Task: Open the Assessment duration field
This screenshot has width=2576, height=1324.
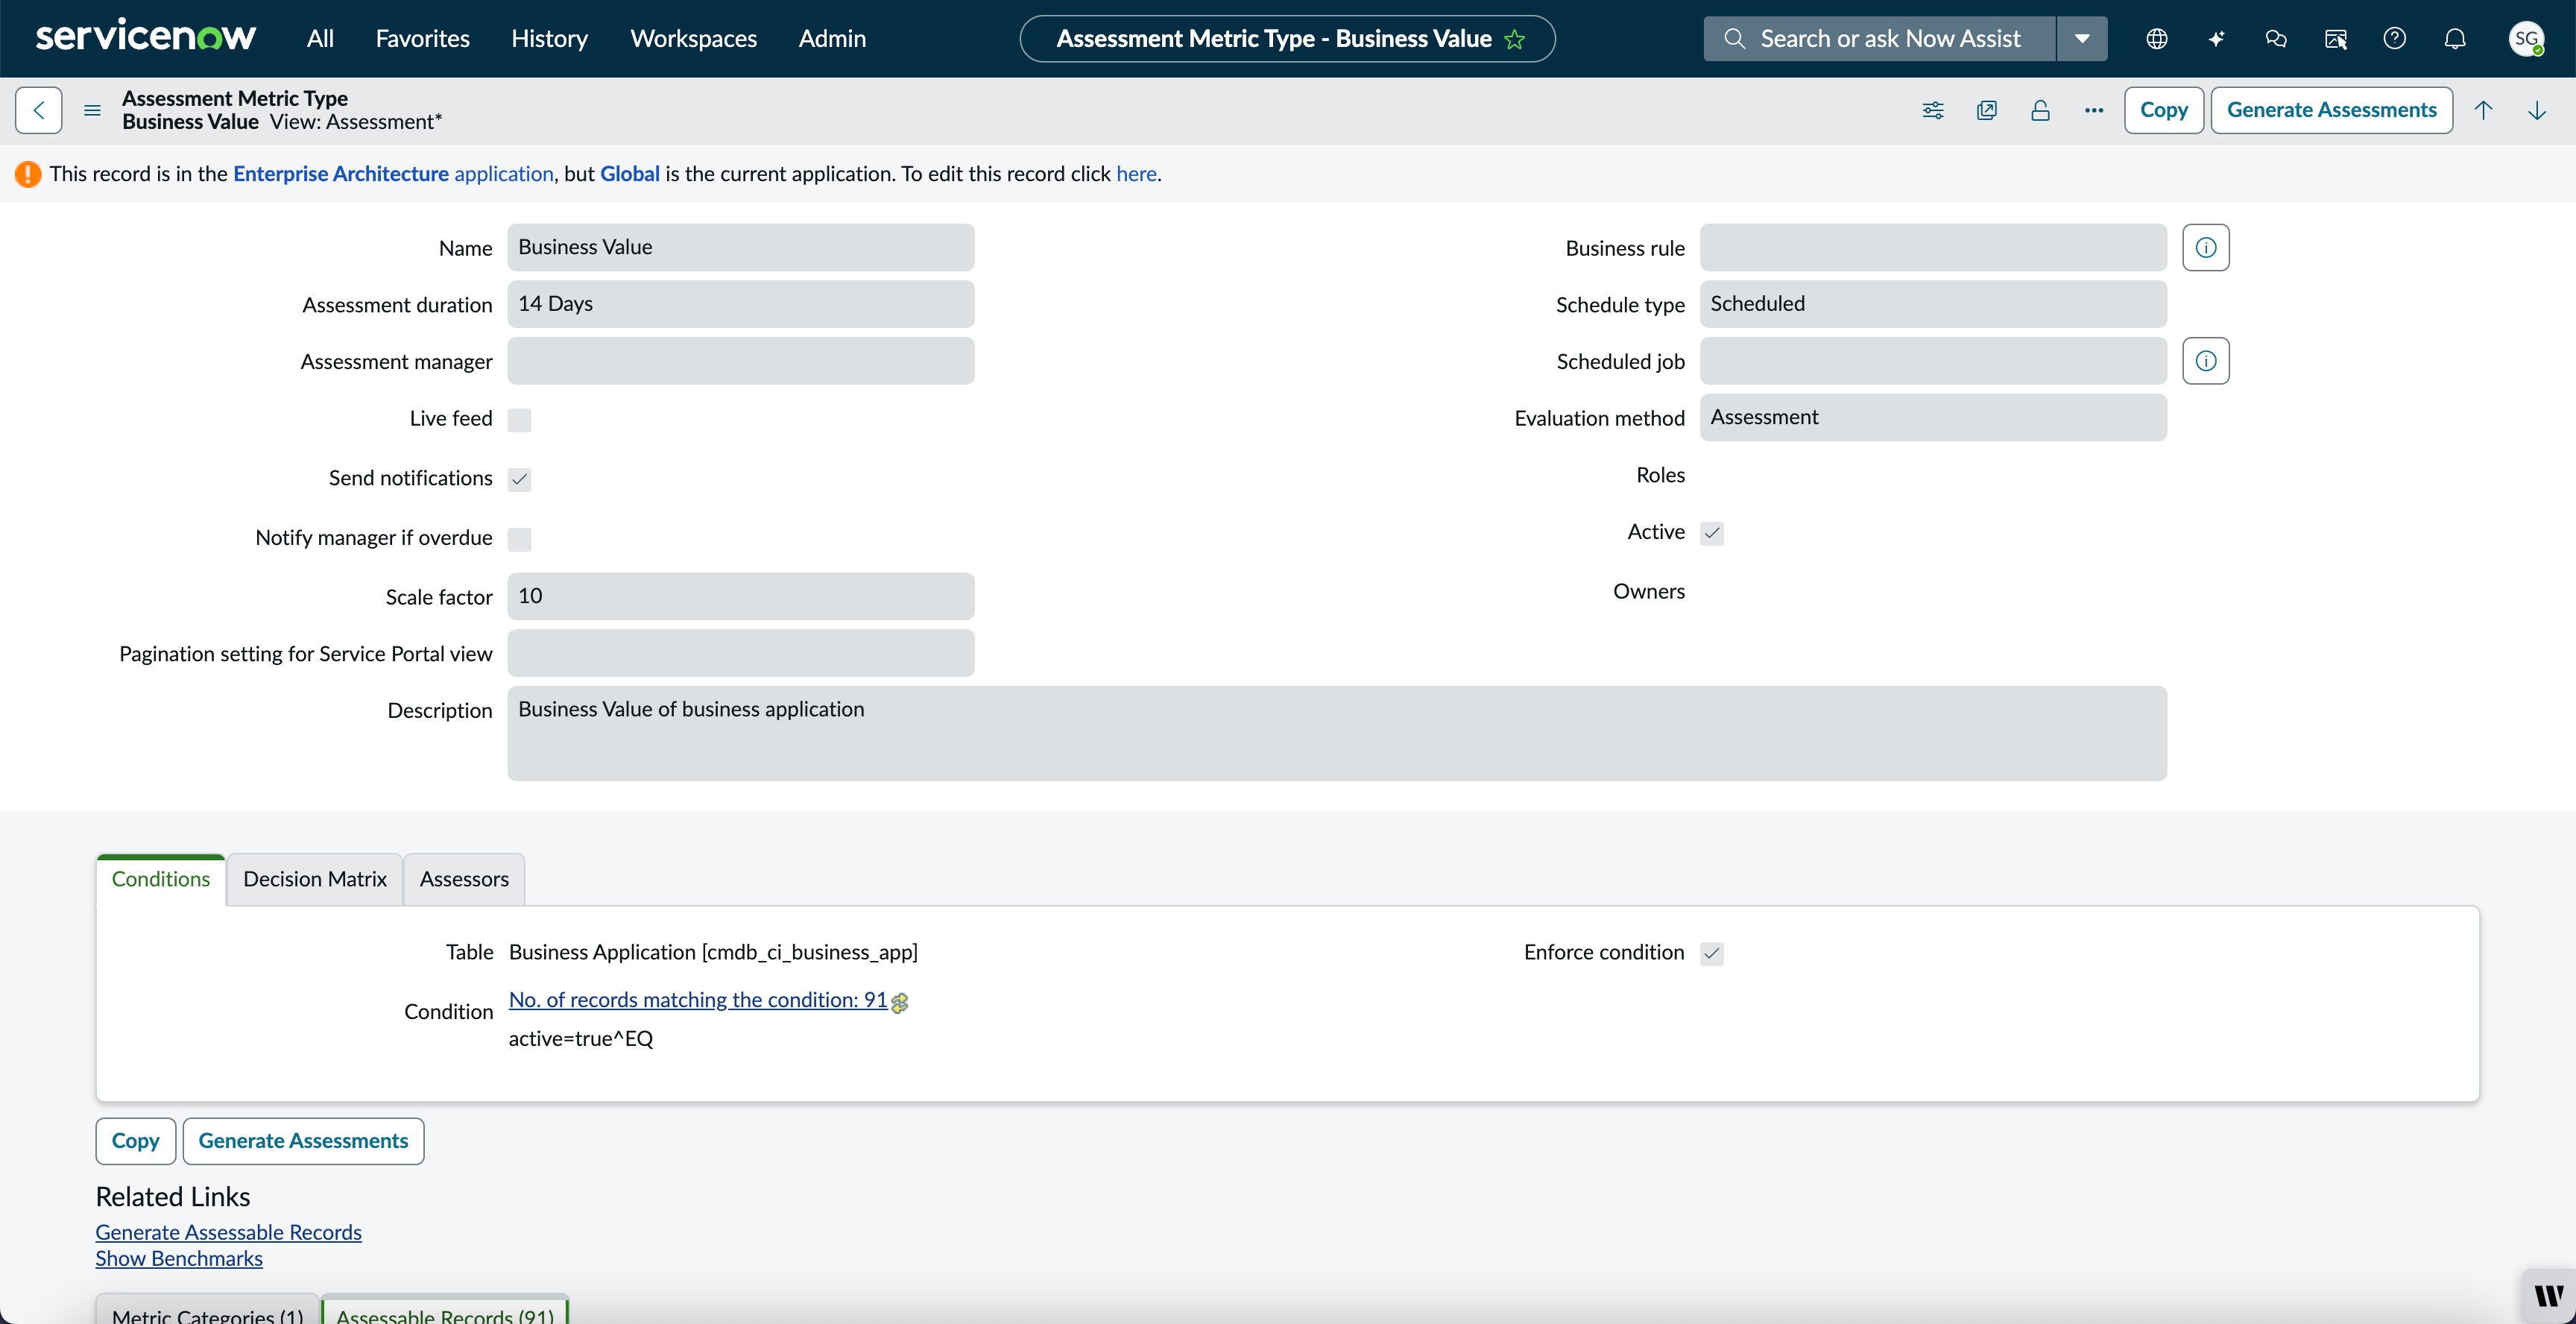Action: point(741,304)
